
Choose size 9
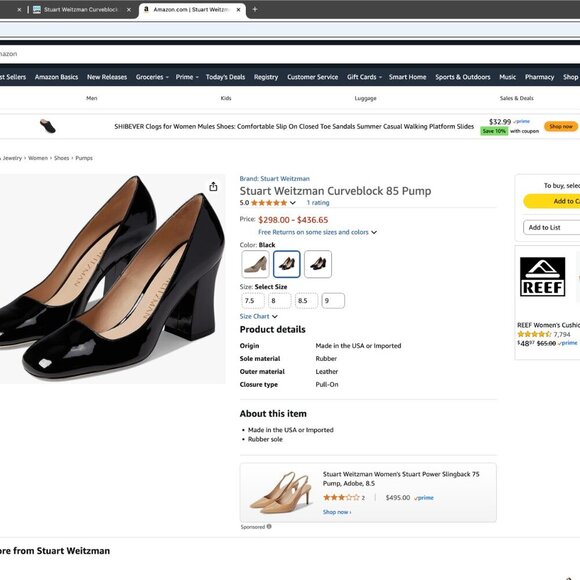point(333,301)
